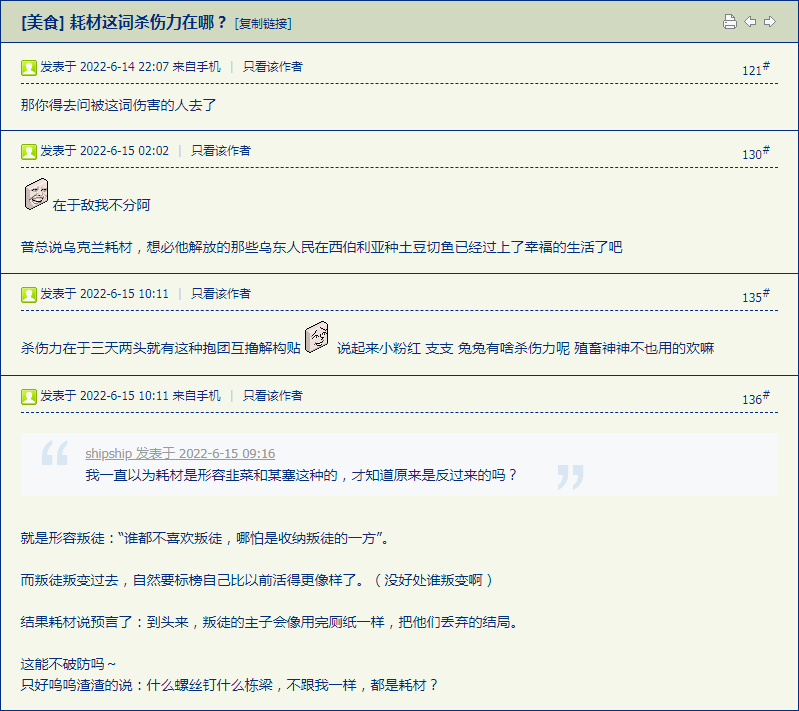Click floor number 130#
Viewport: 799px width, 711px height.
756,153
